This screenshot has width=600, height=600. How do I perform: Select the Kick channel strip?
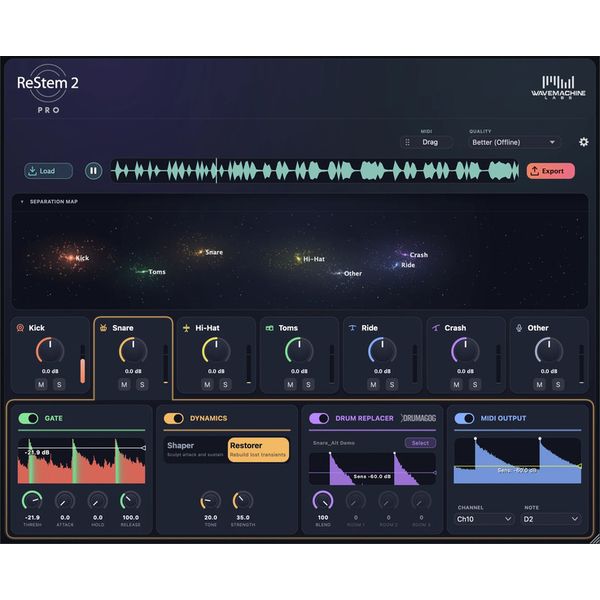point(50,355)
